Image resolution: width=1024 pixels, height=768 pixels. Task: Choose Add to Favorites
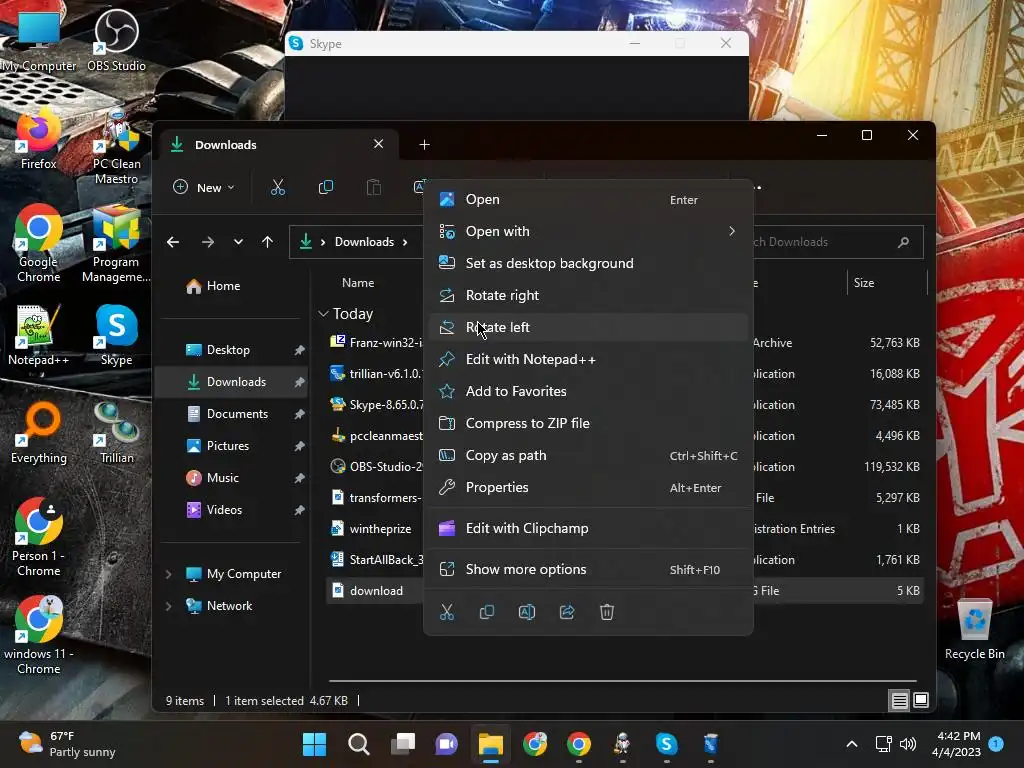[x=588, y=391]
